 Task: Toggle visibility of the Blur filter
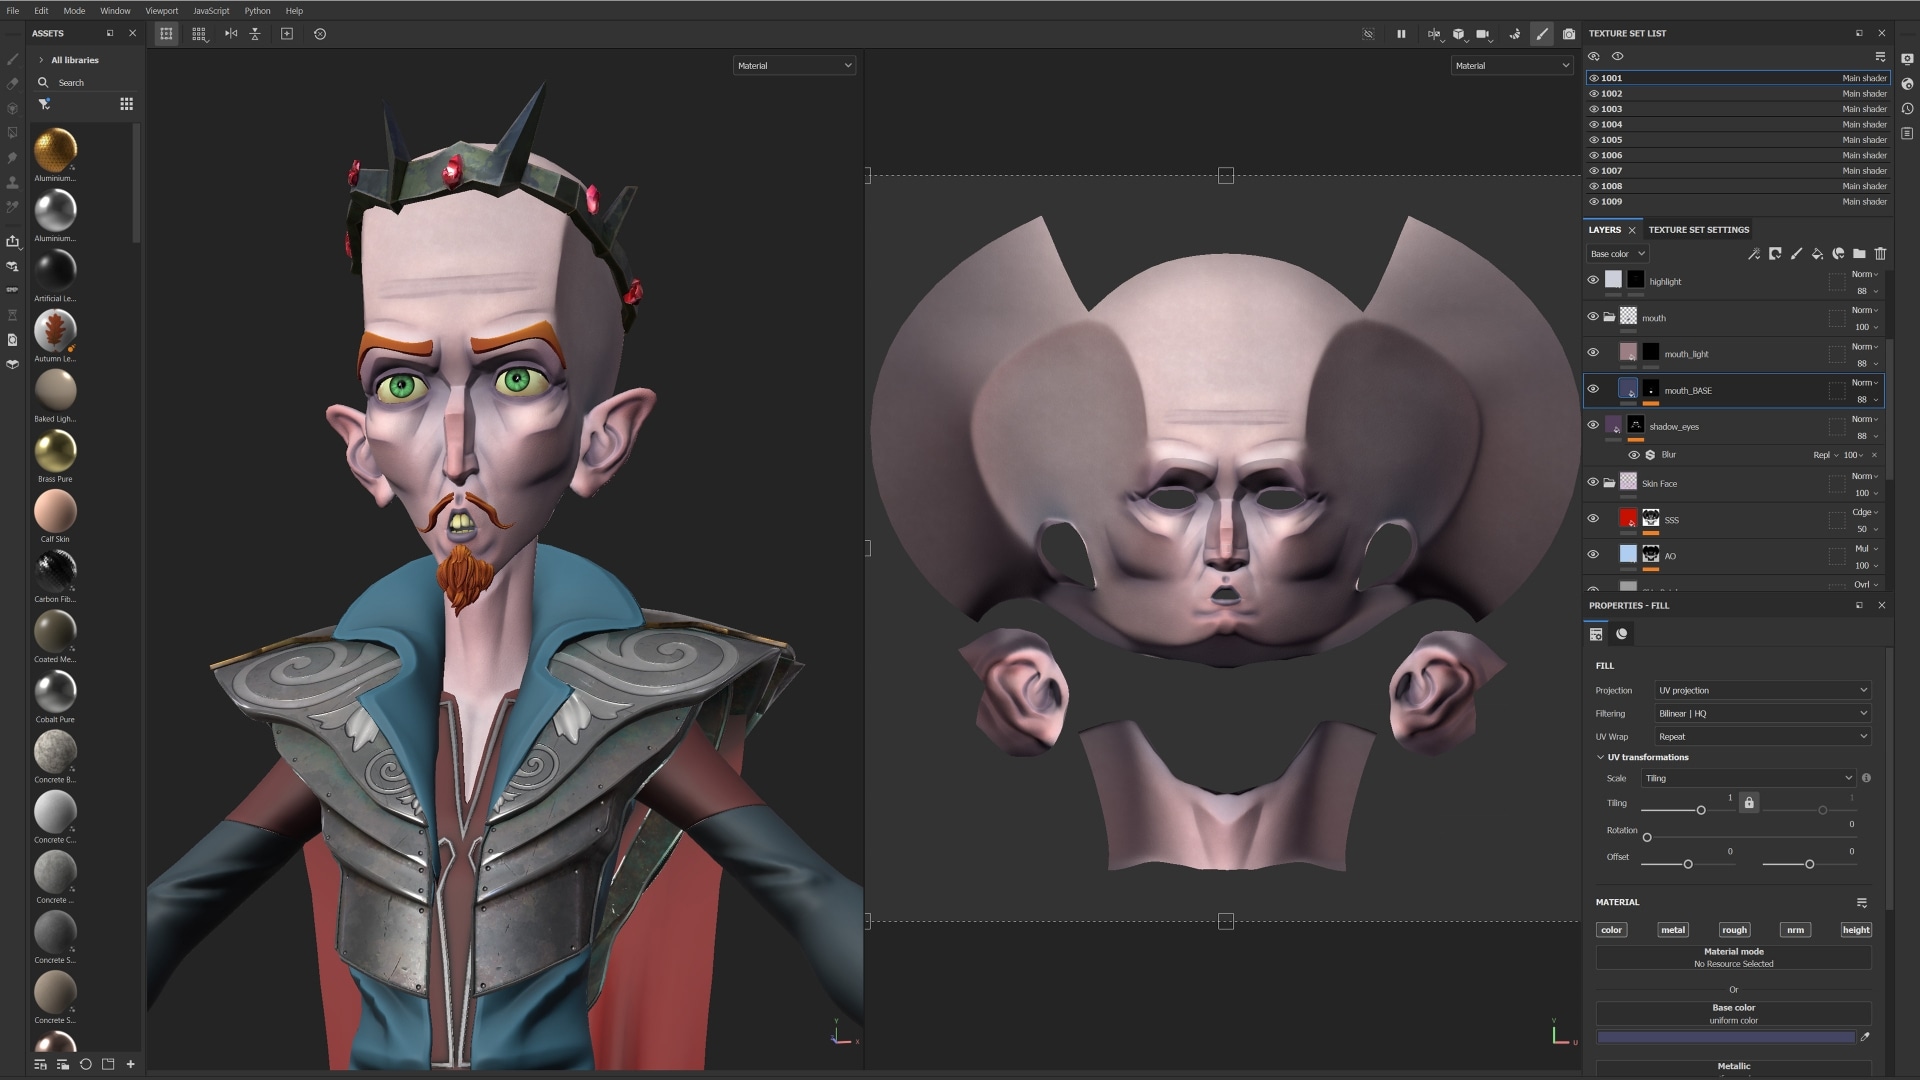(x=1634, y=455)
